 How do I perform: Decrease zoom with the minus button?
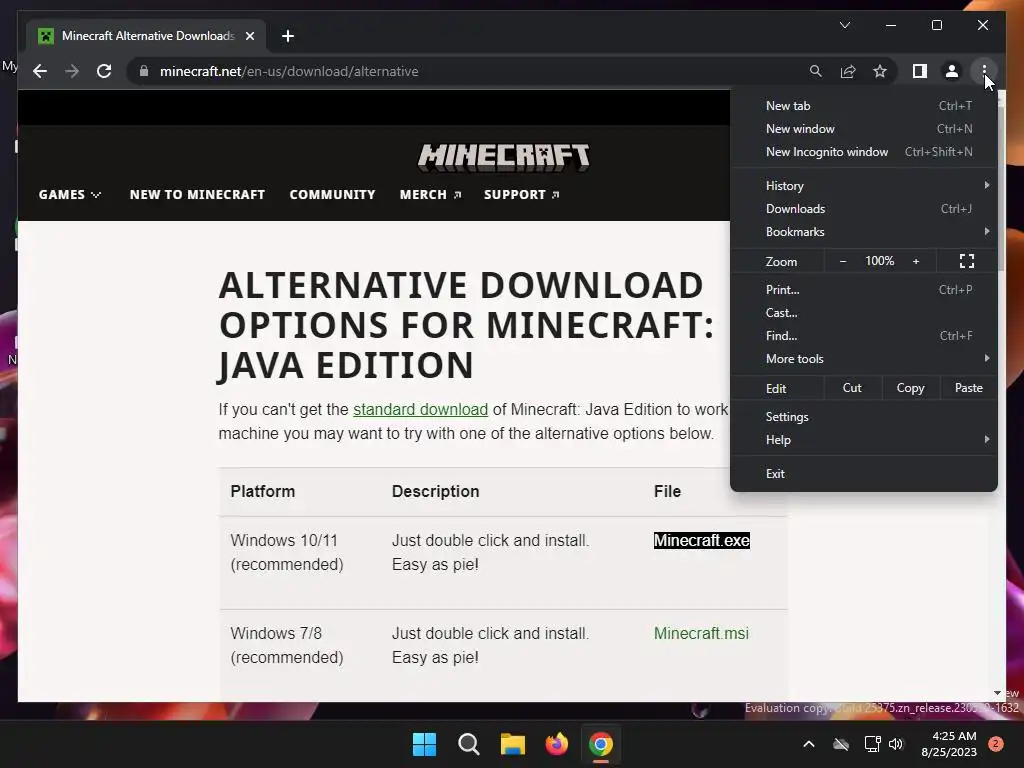coord(842,261)
